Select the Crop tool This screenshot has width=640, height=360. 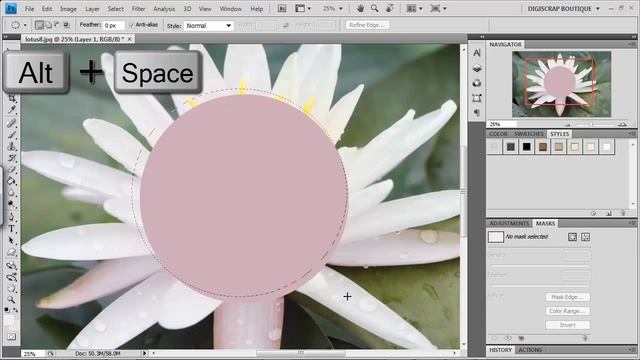[11, 99]
